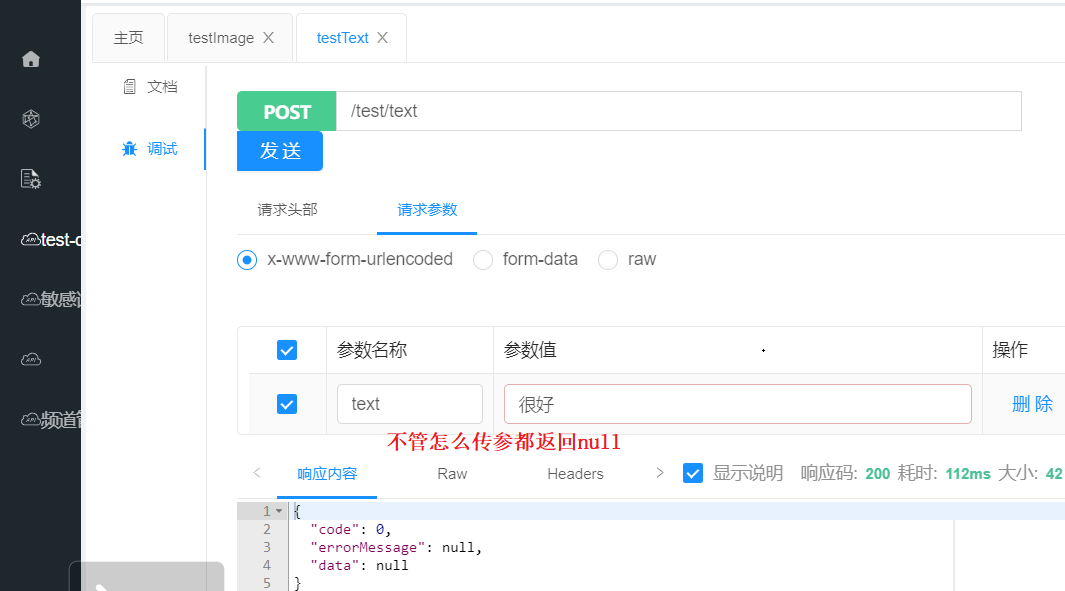Switch encoding to form-data
Viewport: 1065px width, 591px height.
(x=483, y=259)
